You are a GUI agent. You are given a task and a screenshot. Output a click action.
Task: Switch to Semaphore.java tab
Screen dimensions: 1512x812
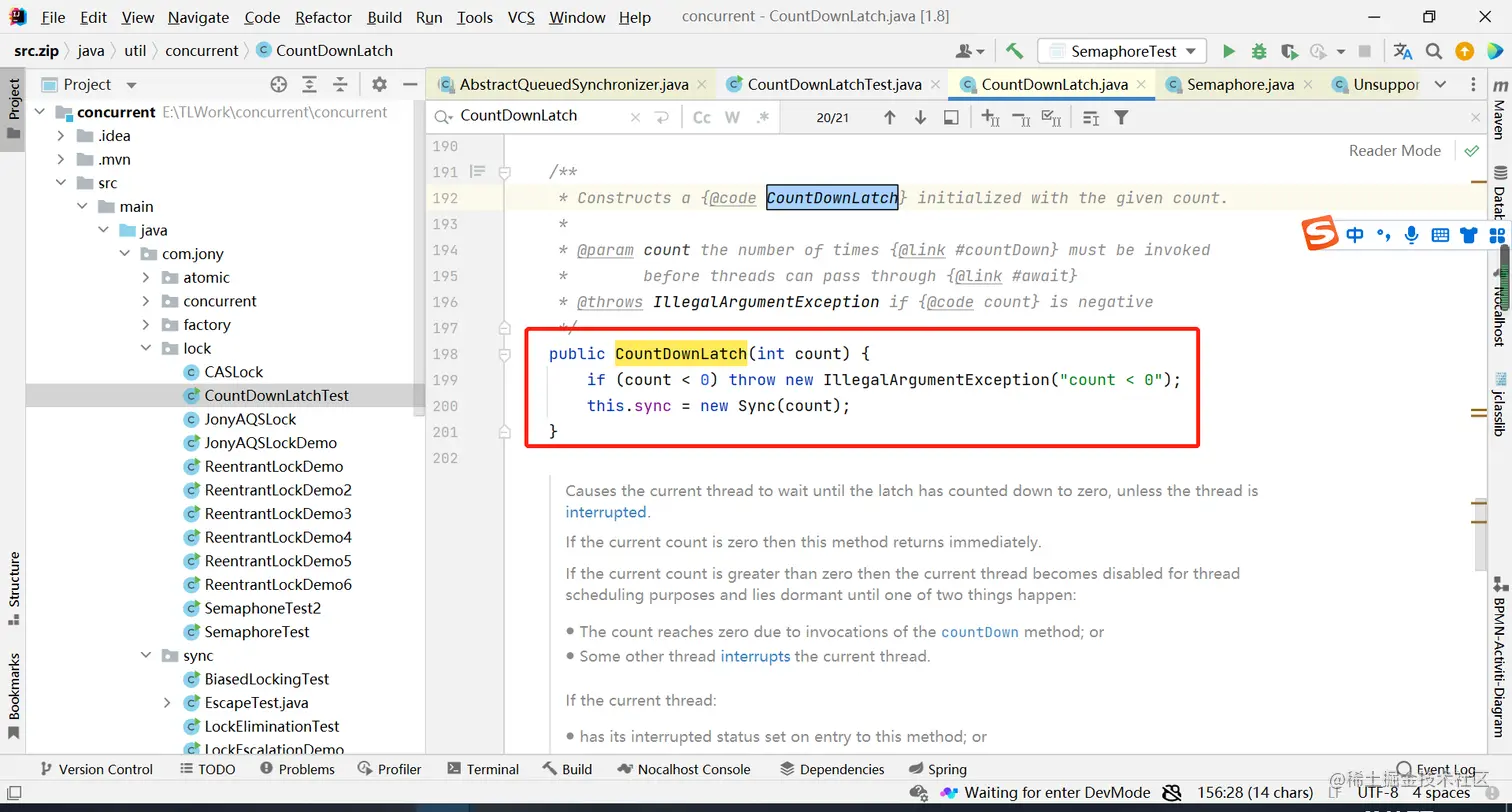coord(1240,85)
